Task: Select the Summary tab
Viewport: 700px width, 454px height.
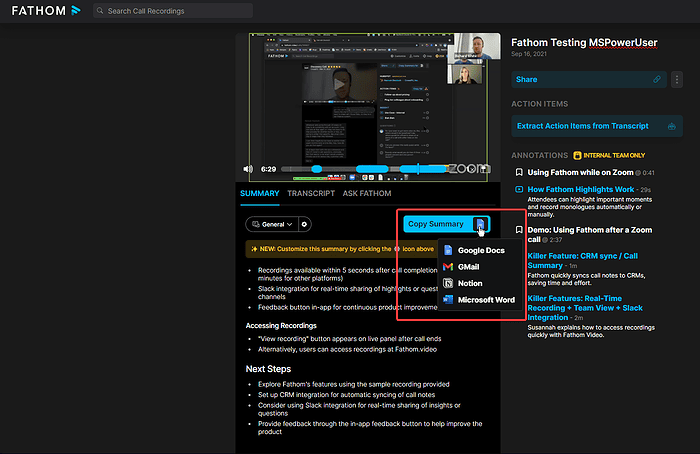Action: click(260, 193)
